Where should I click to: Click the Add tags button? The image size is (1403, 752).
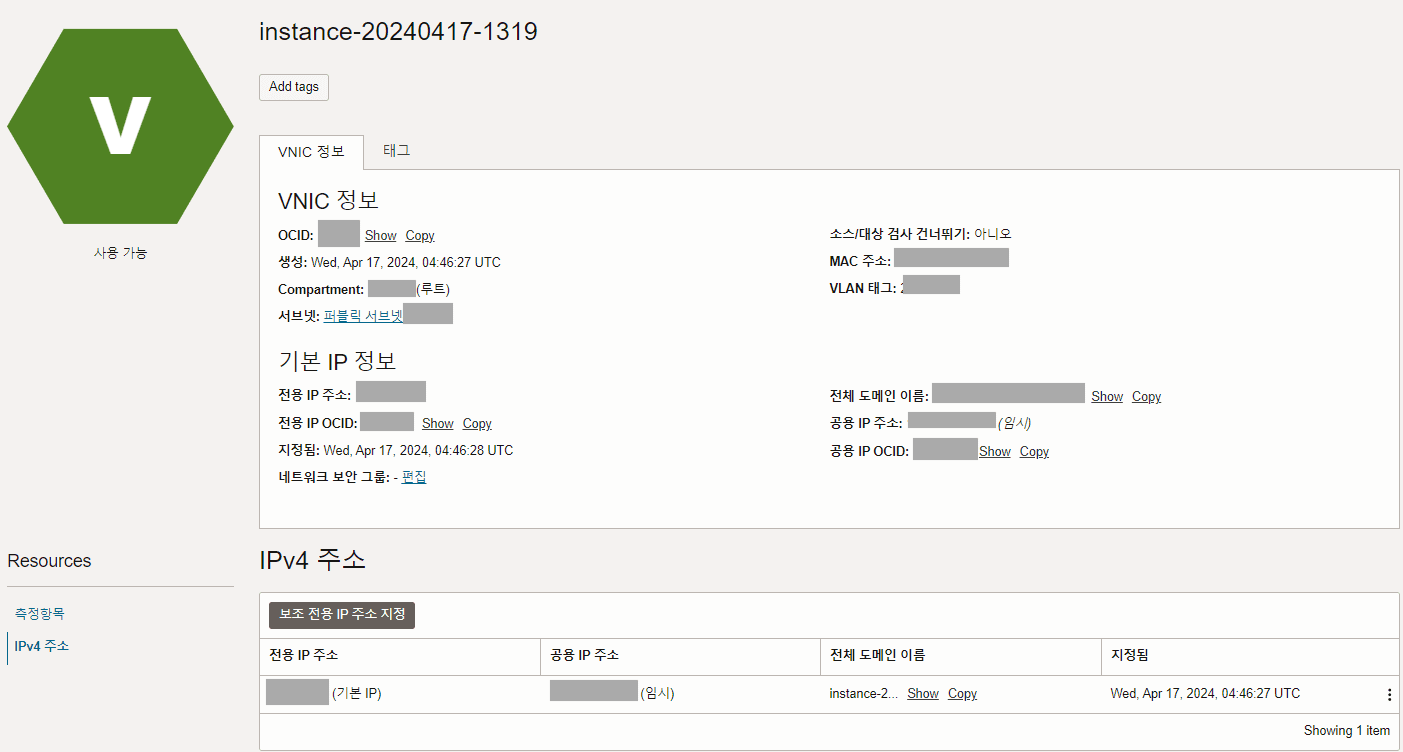[x=294, y=87]
